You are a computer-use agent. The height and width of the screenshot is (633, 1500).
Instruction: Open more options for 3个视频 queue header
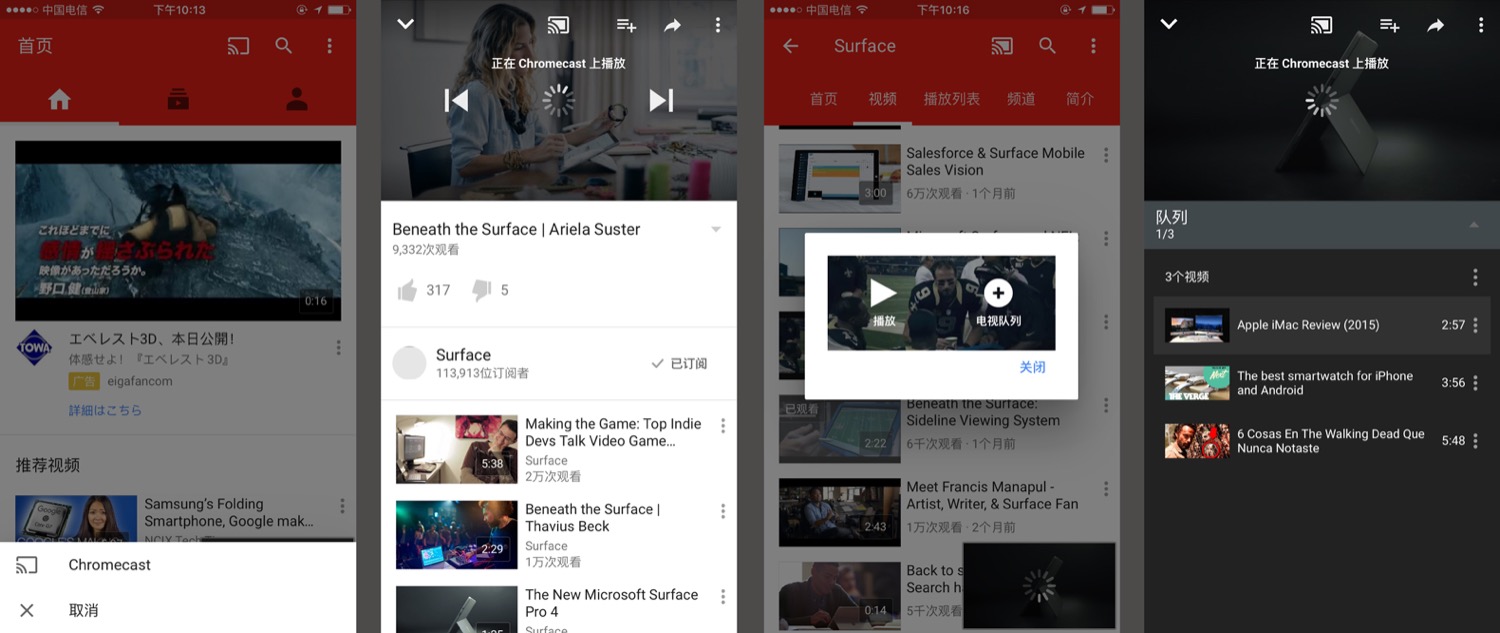(x=1476, y=277)
